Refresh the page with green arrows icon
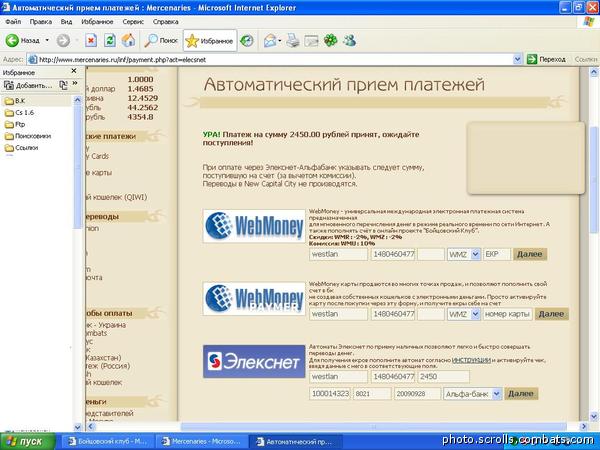This screenshot has height=450, width=600. point(110,41)
